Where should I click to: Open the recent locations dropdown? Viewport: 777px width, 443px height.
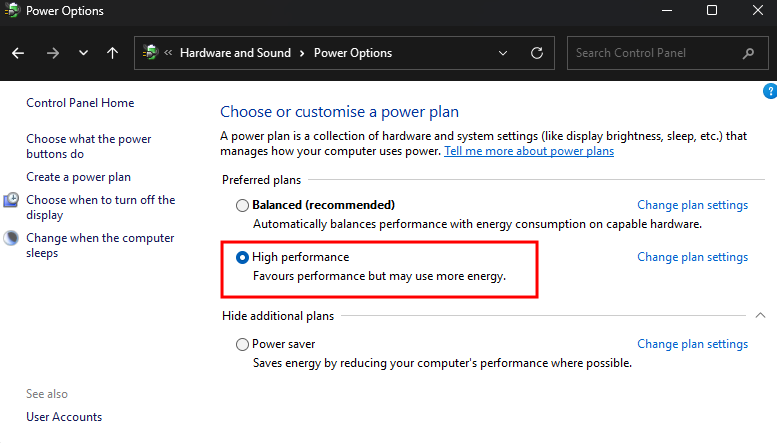83,53
